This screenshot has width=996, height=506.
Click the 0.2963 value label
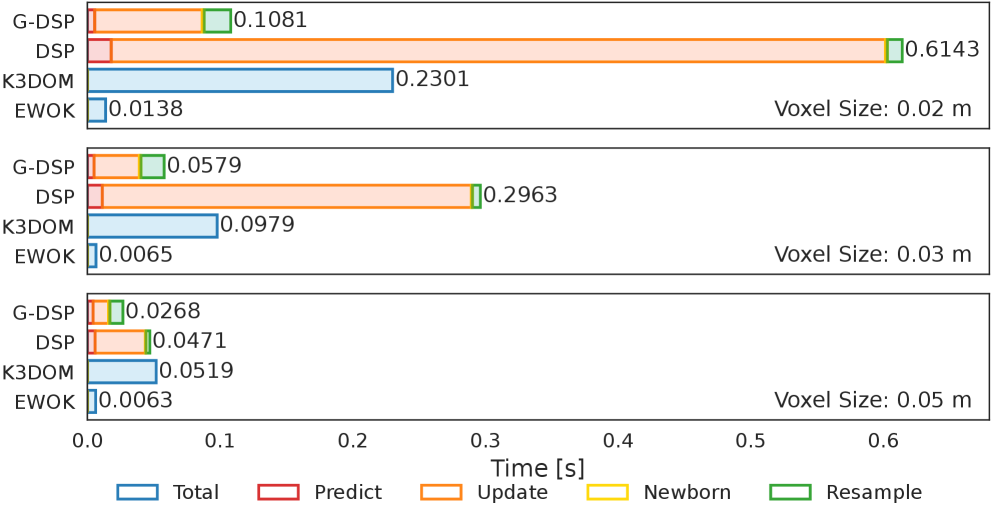pos(520,196)
